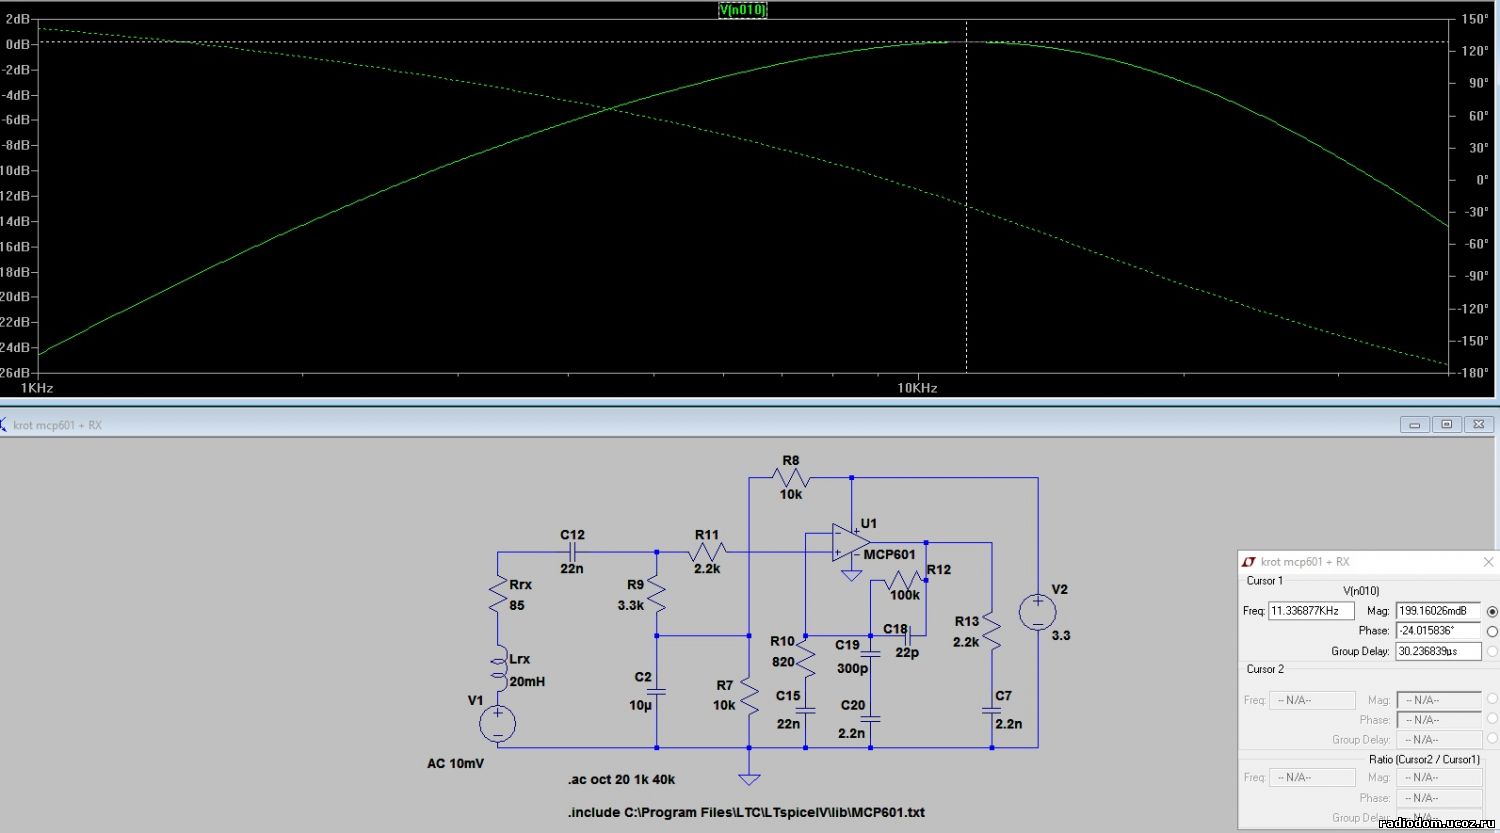Select the C18 capacitor symbol
This screenshot has height=833, width=1500.
pyautogui.click(x=908, y=634)
